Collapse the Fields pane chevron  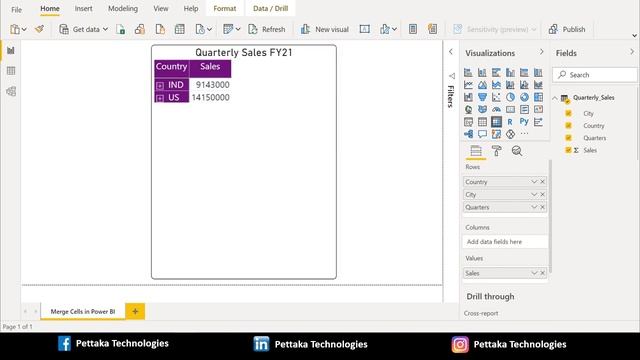point(632,52)
